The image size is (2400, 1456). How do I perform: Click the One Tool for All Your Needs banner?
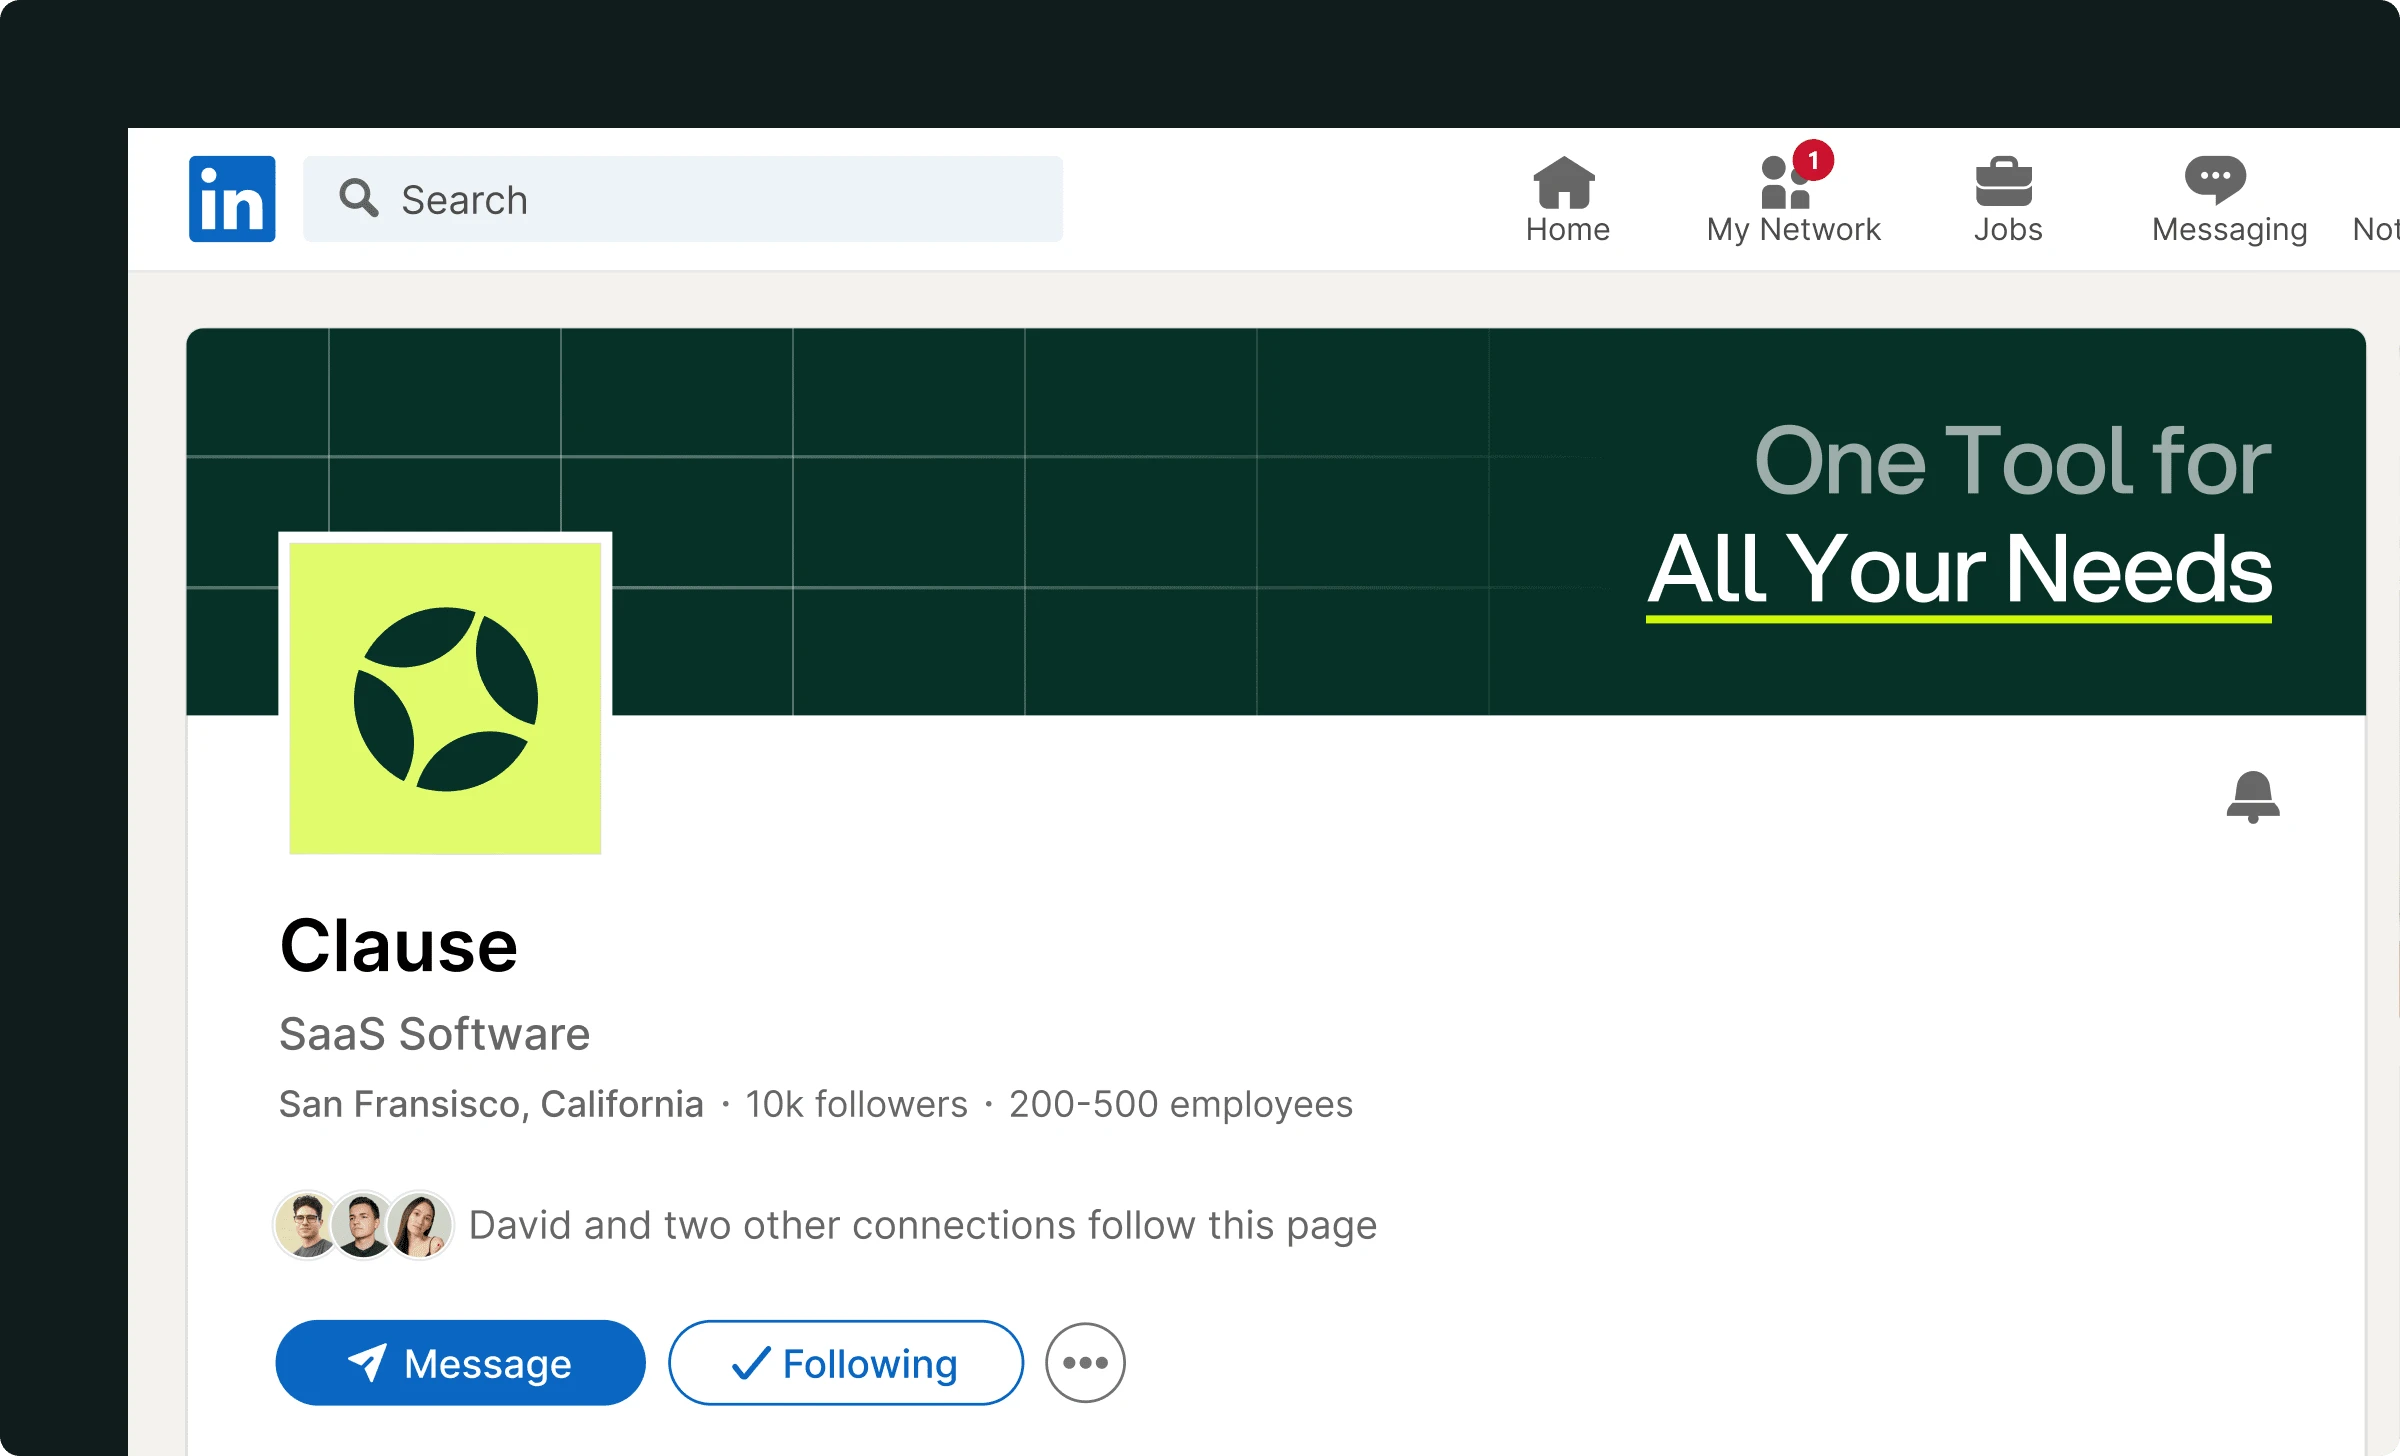pos(1958,517)
